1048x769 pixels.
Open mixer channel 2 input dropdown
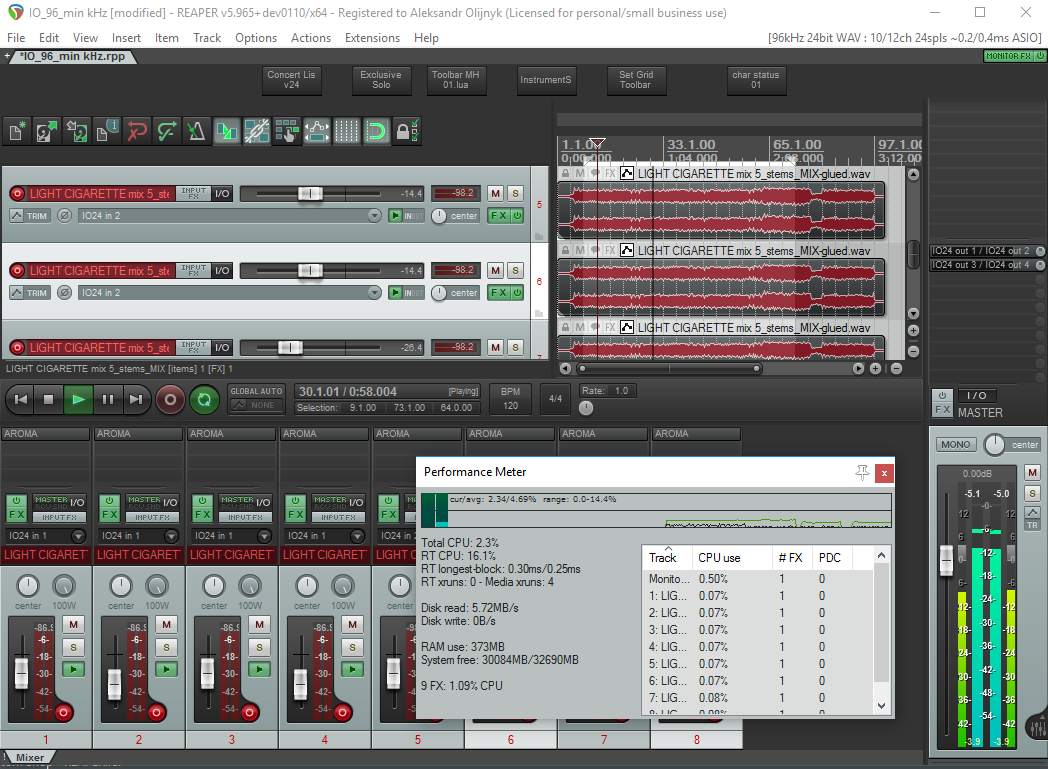pyautogui.click(x=139, y=535)
